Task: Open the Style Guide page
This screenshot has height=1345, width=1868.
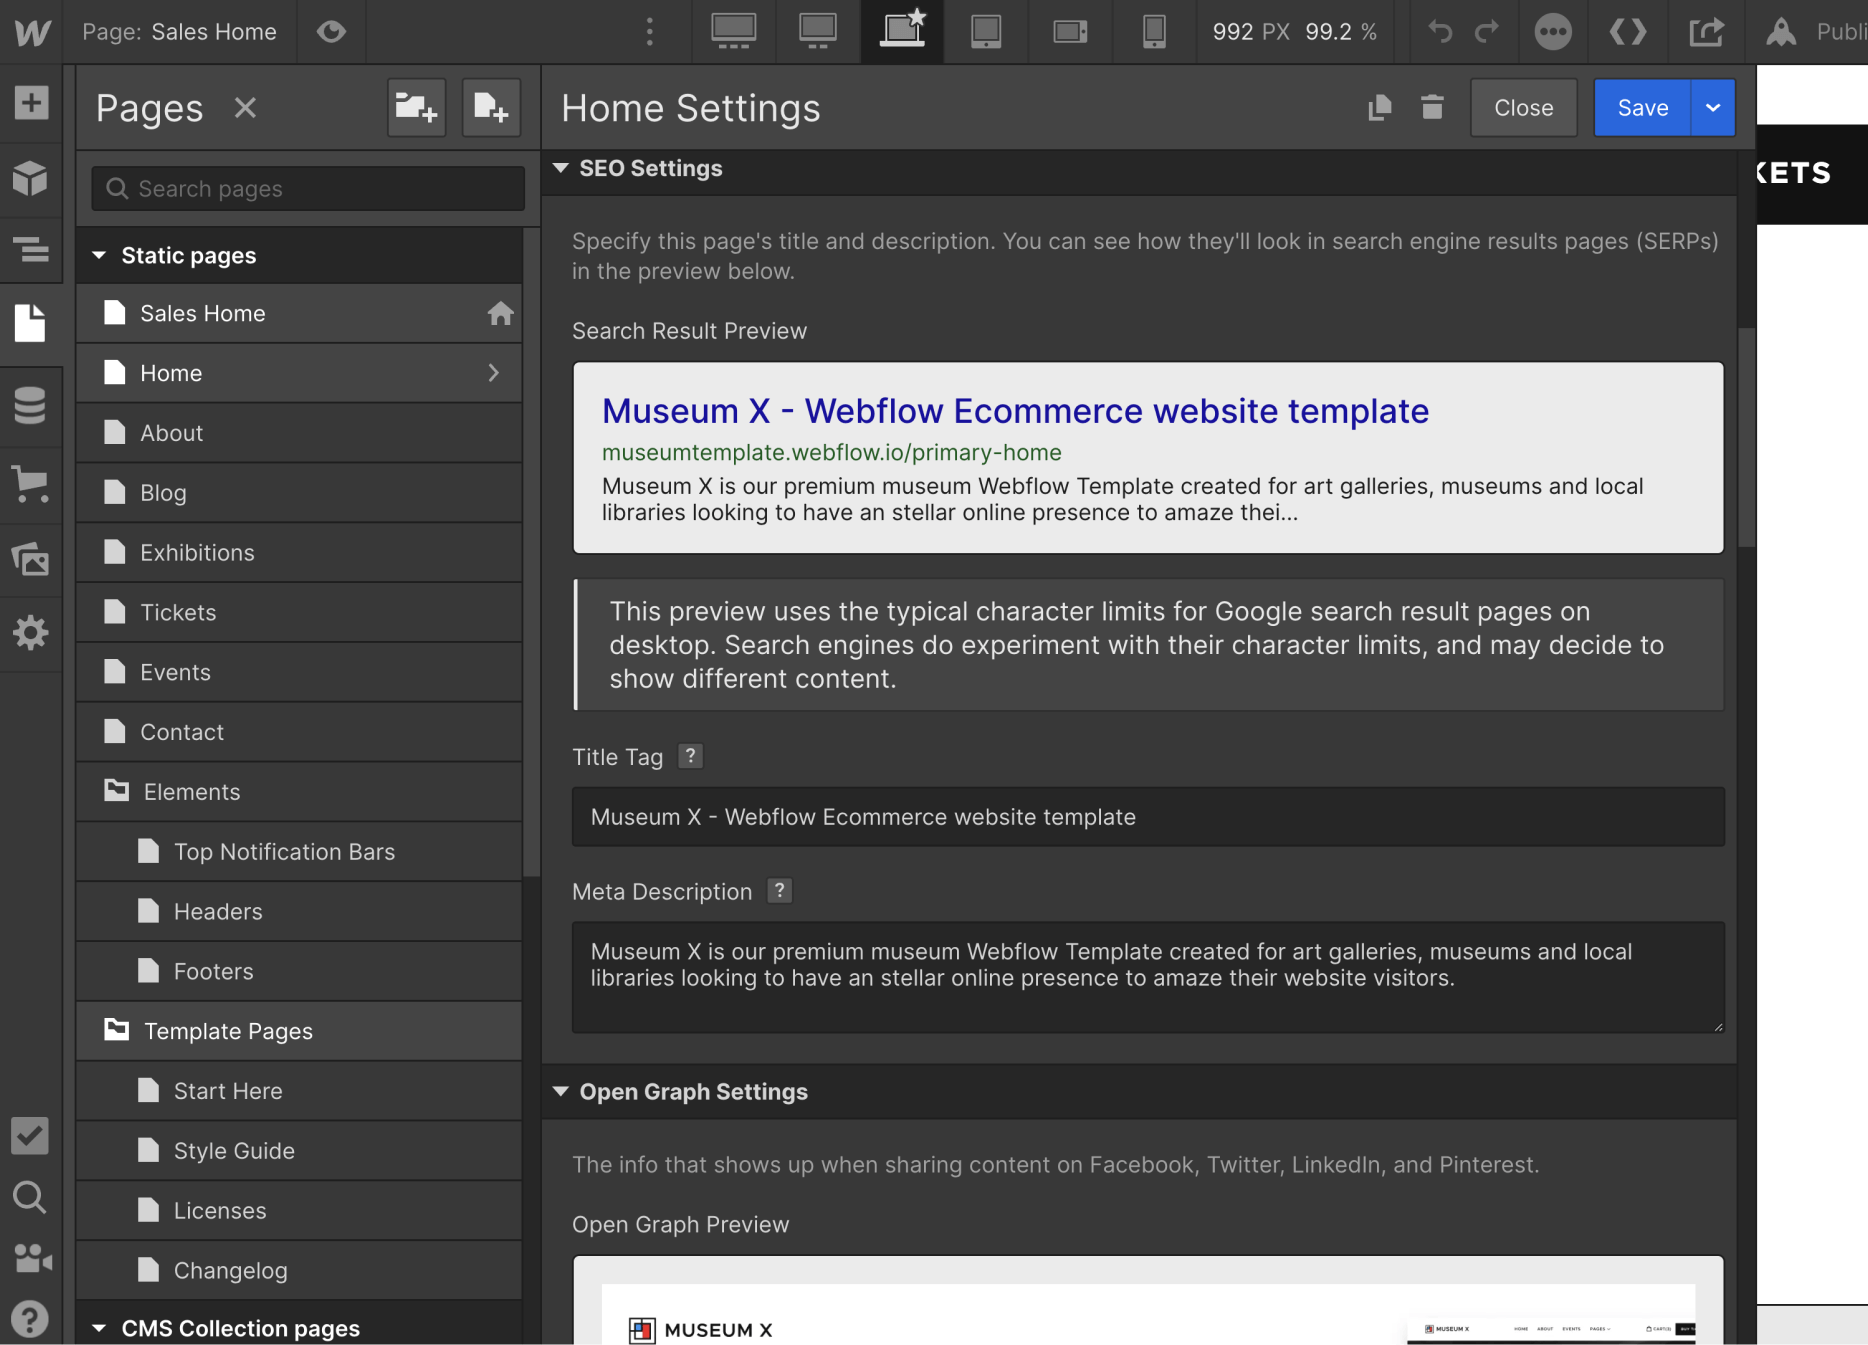Action: pyautogui.click(x=299, y=1151)
